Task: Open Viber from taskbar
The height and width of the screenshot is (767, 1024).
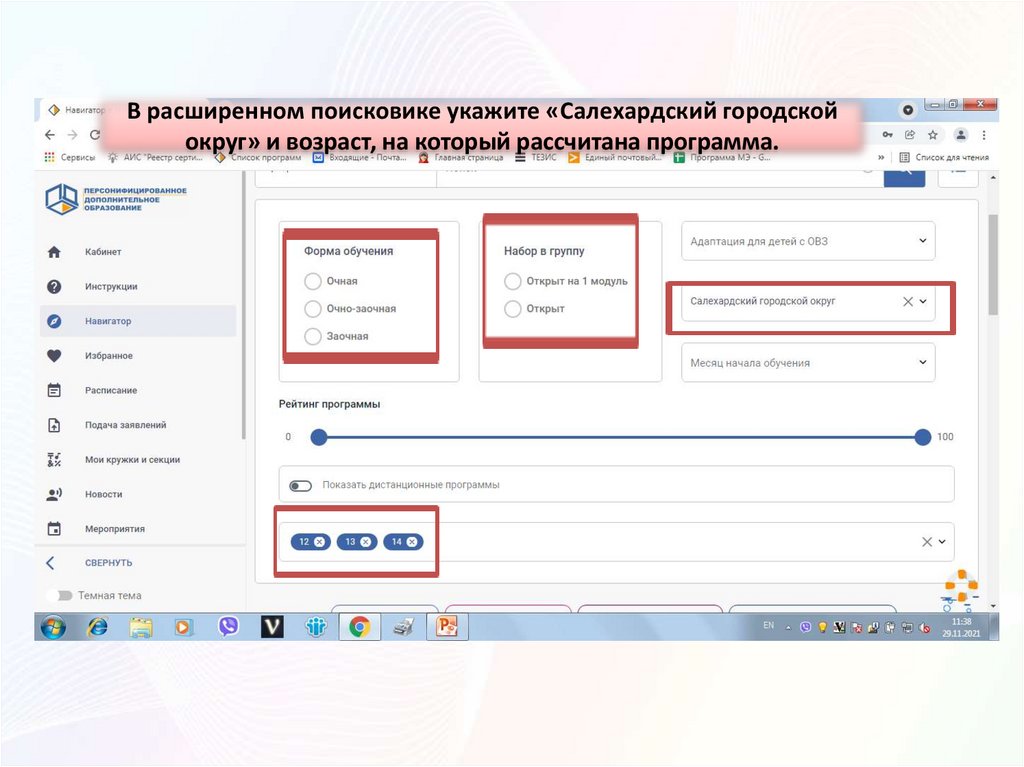Action: (229, 627)
